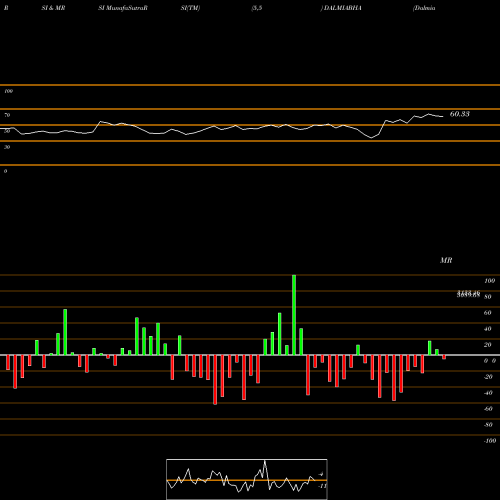This screenshot has width=500, height=500.
Task: Click the RSI axis label 0
Action: pos(5,171)
